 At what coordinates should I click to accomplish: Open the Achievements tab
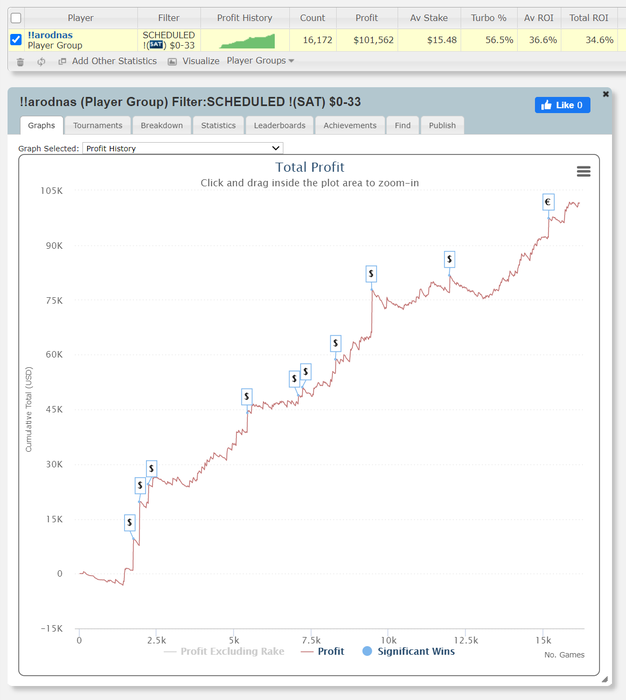(x=350, y=125)
